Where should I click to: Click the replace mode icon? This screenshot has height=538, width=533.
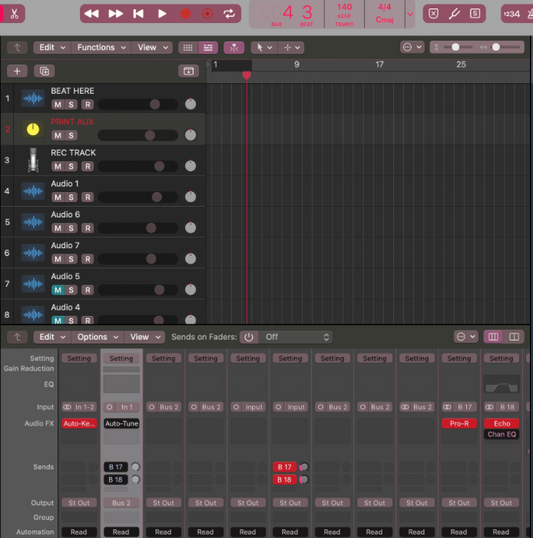point(433,14)
